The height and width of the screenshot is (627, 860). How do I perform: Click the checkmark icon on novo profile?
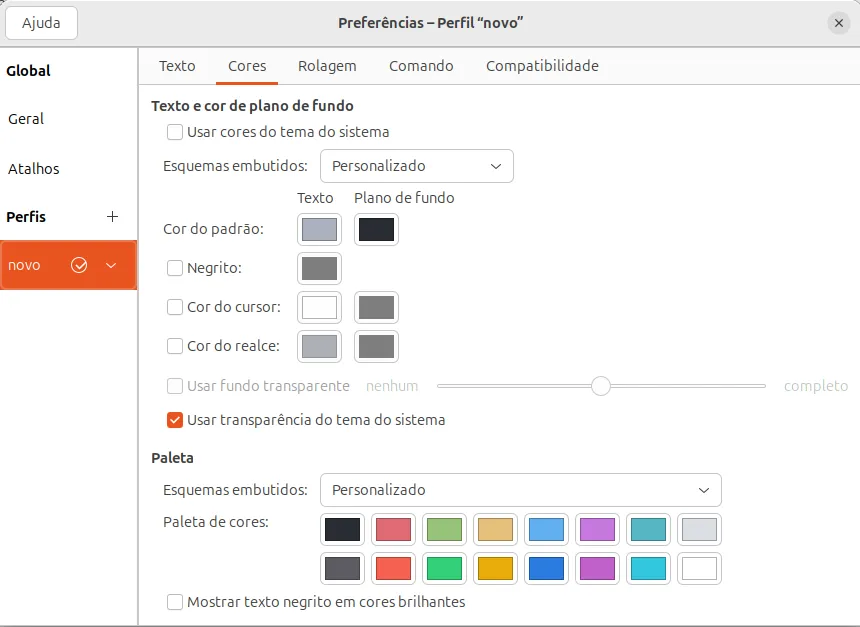click(x=80, y=265)
